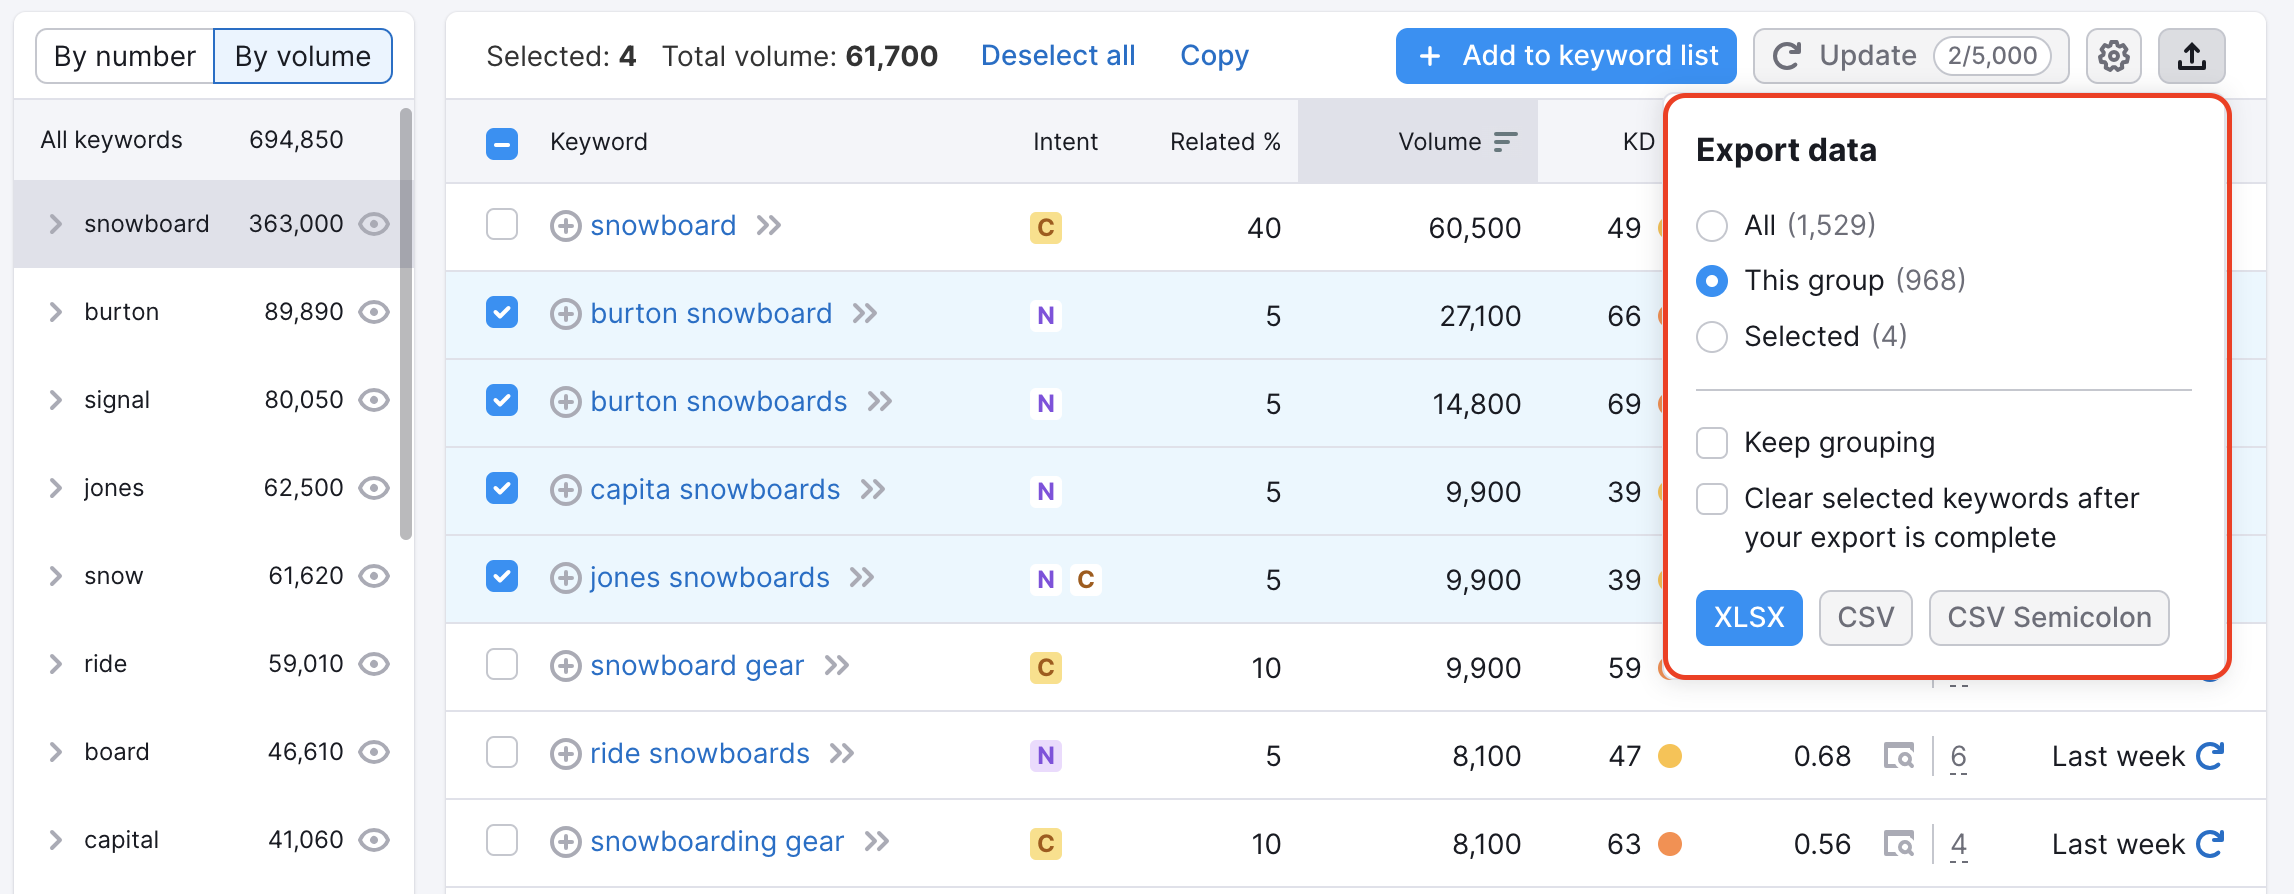Click the Deselect all link

(x=1058, y=56)
